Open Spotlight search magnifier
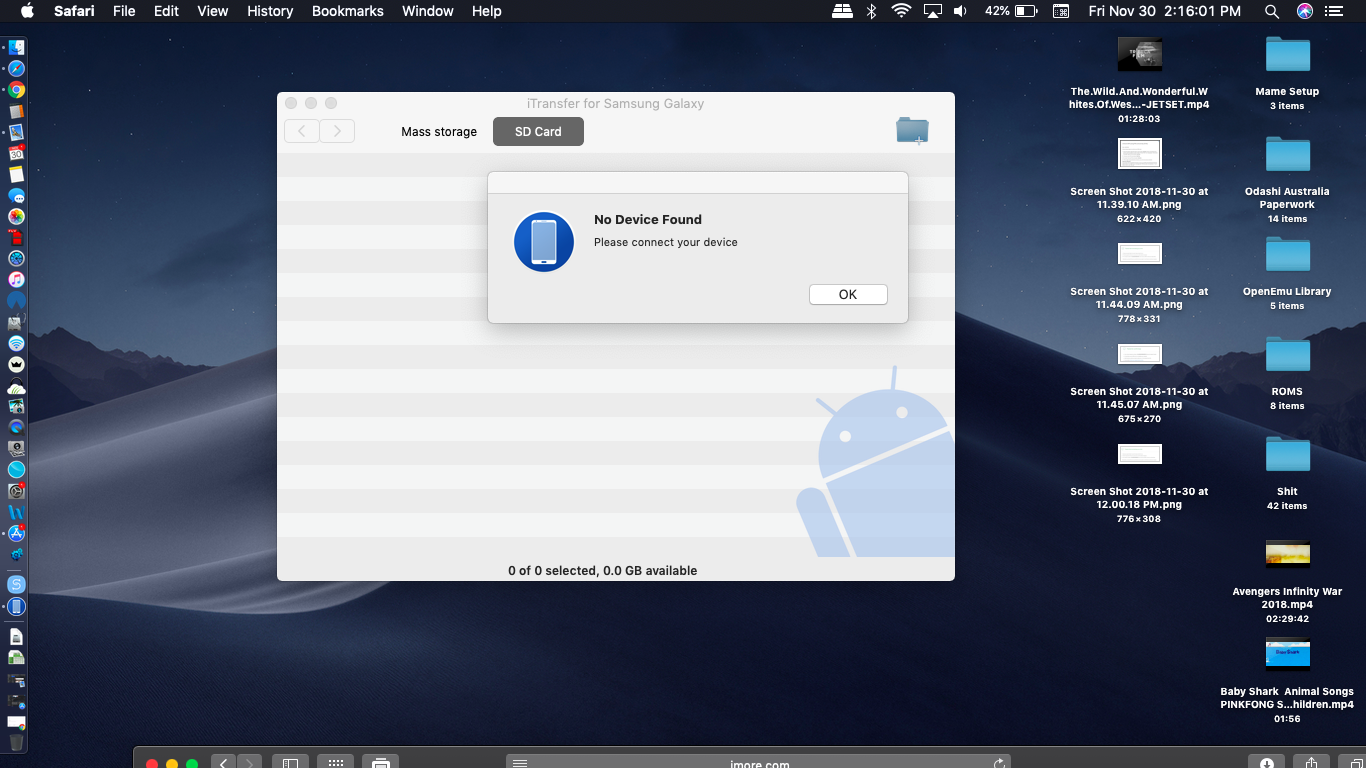Image resolution: width=1366 pixels, height=768 pixels. (x=1271, y=11)
